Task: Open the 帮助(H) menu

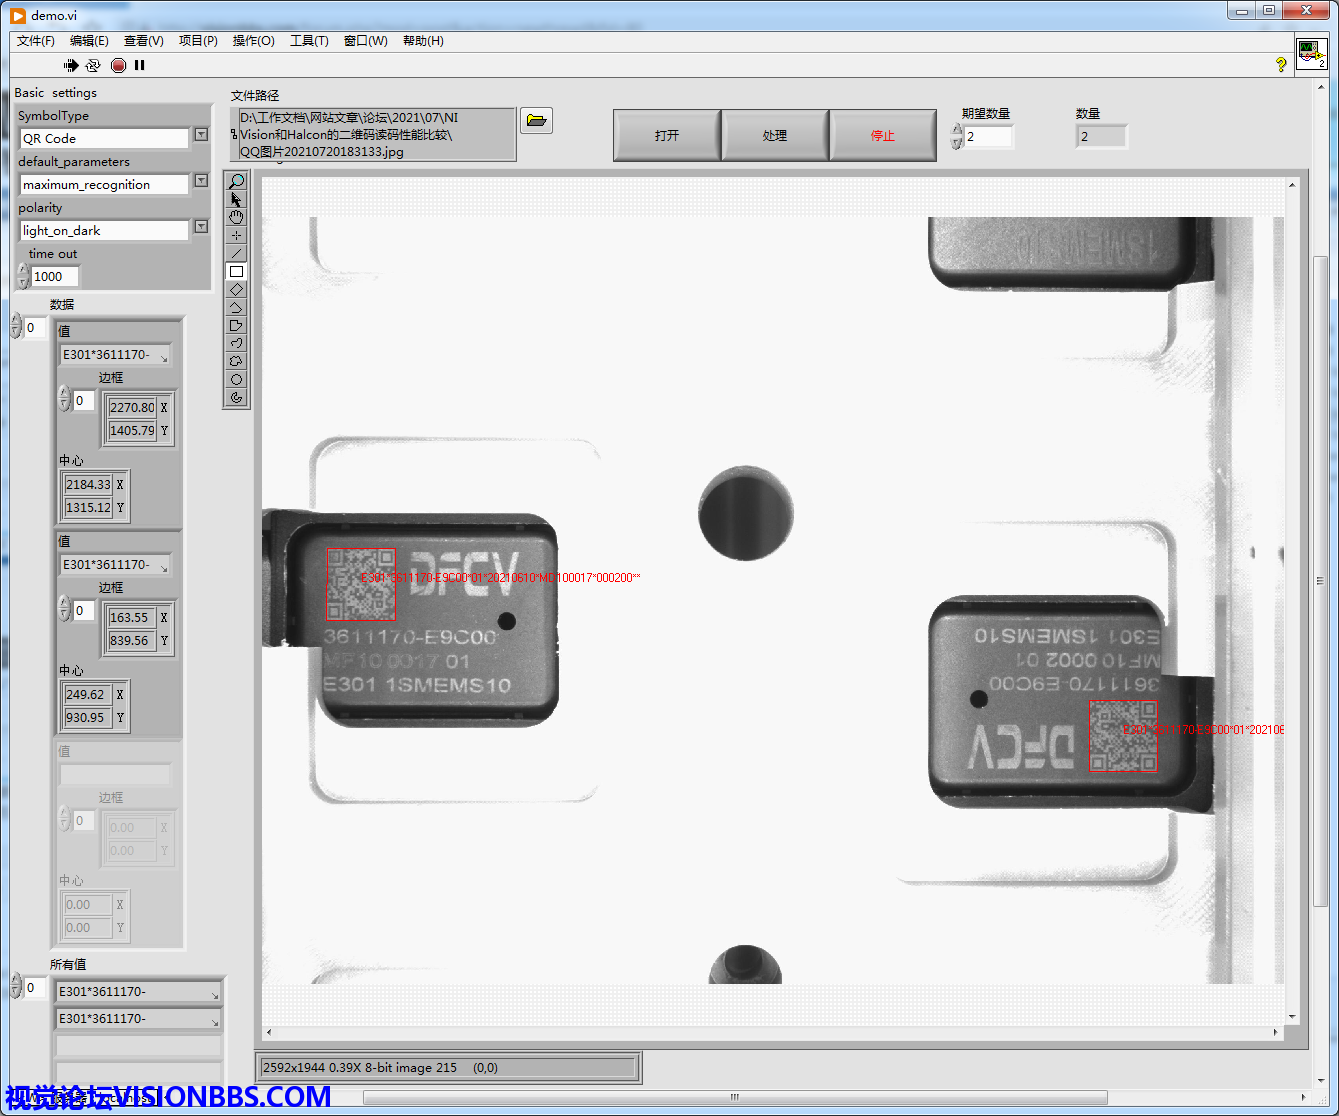Action: pos(423,41)
